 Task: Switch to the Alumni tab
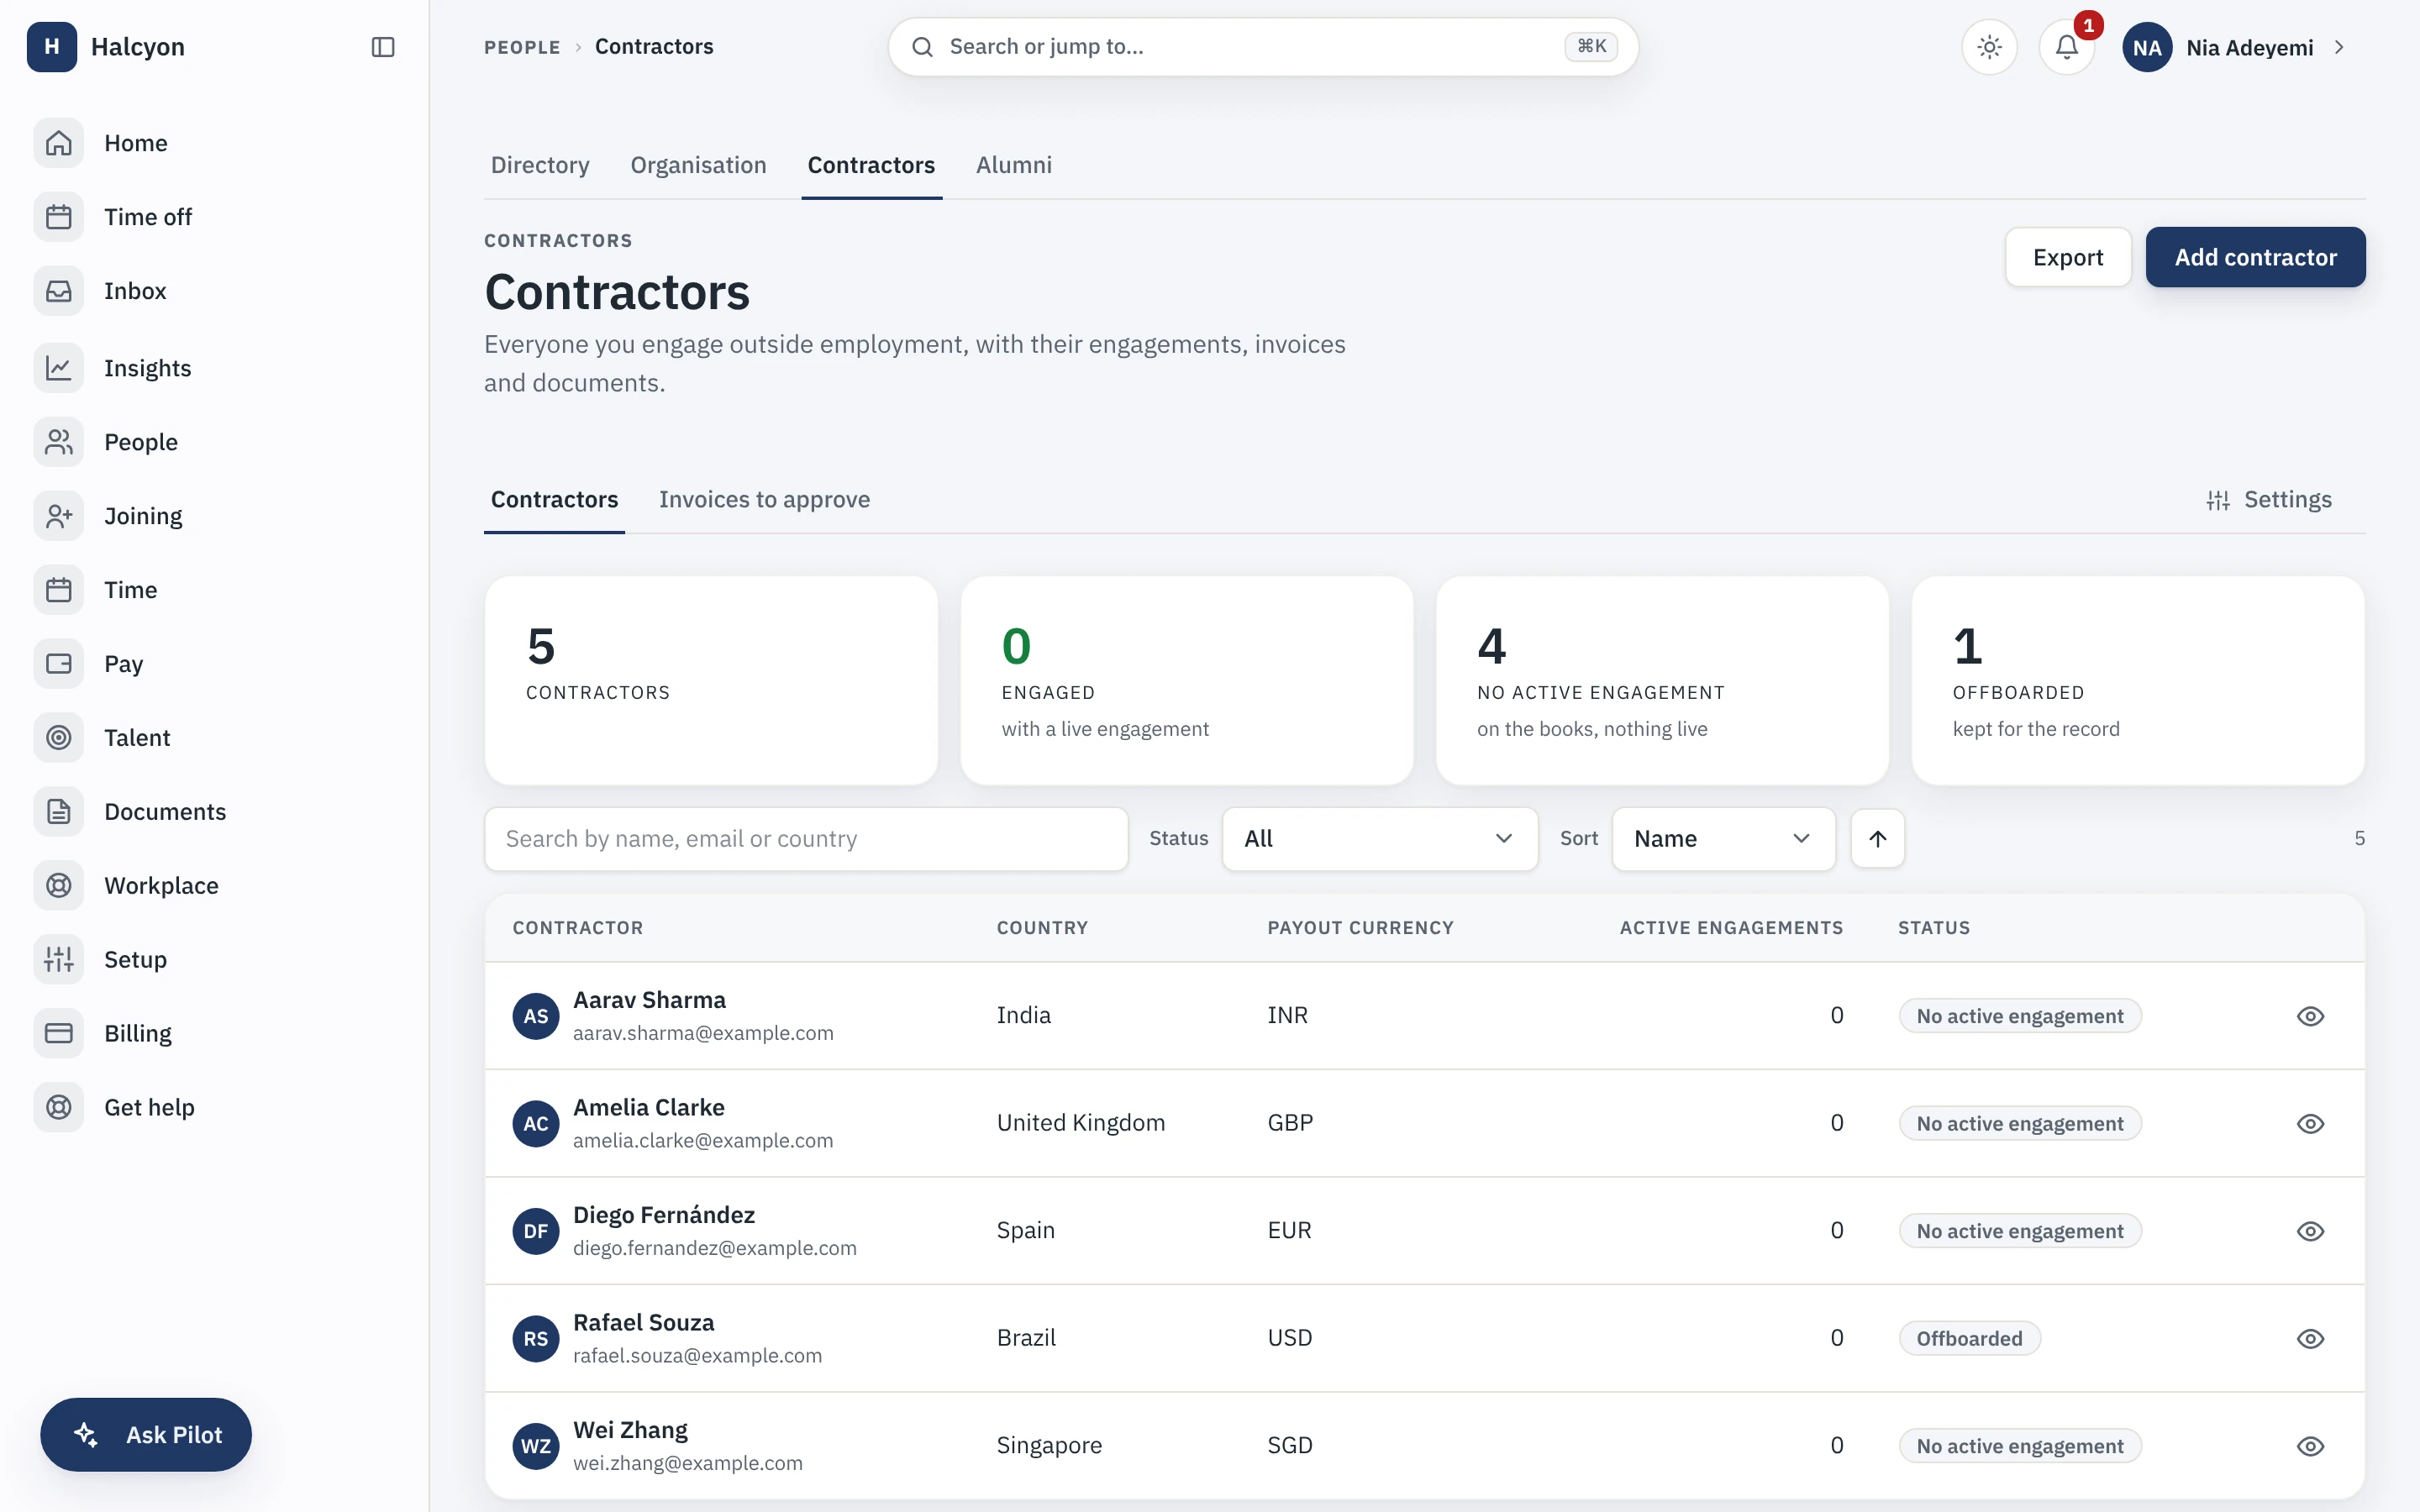pos(1014,165)
